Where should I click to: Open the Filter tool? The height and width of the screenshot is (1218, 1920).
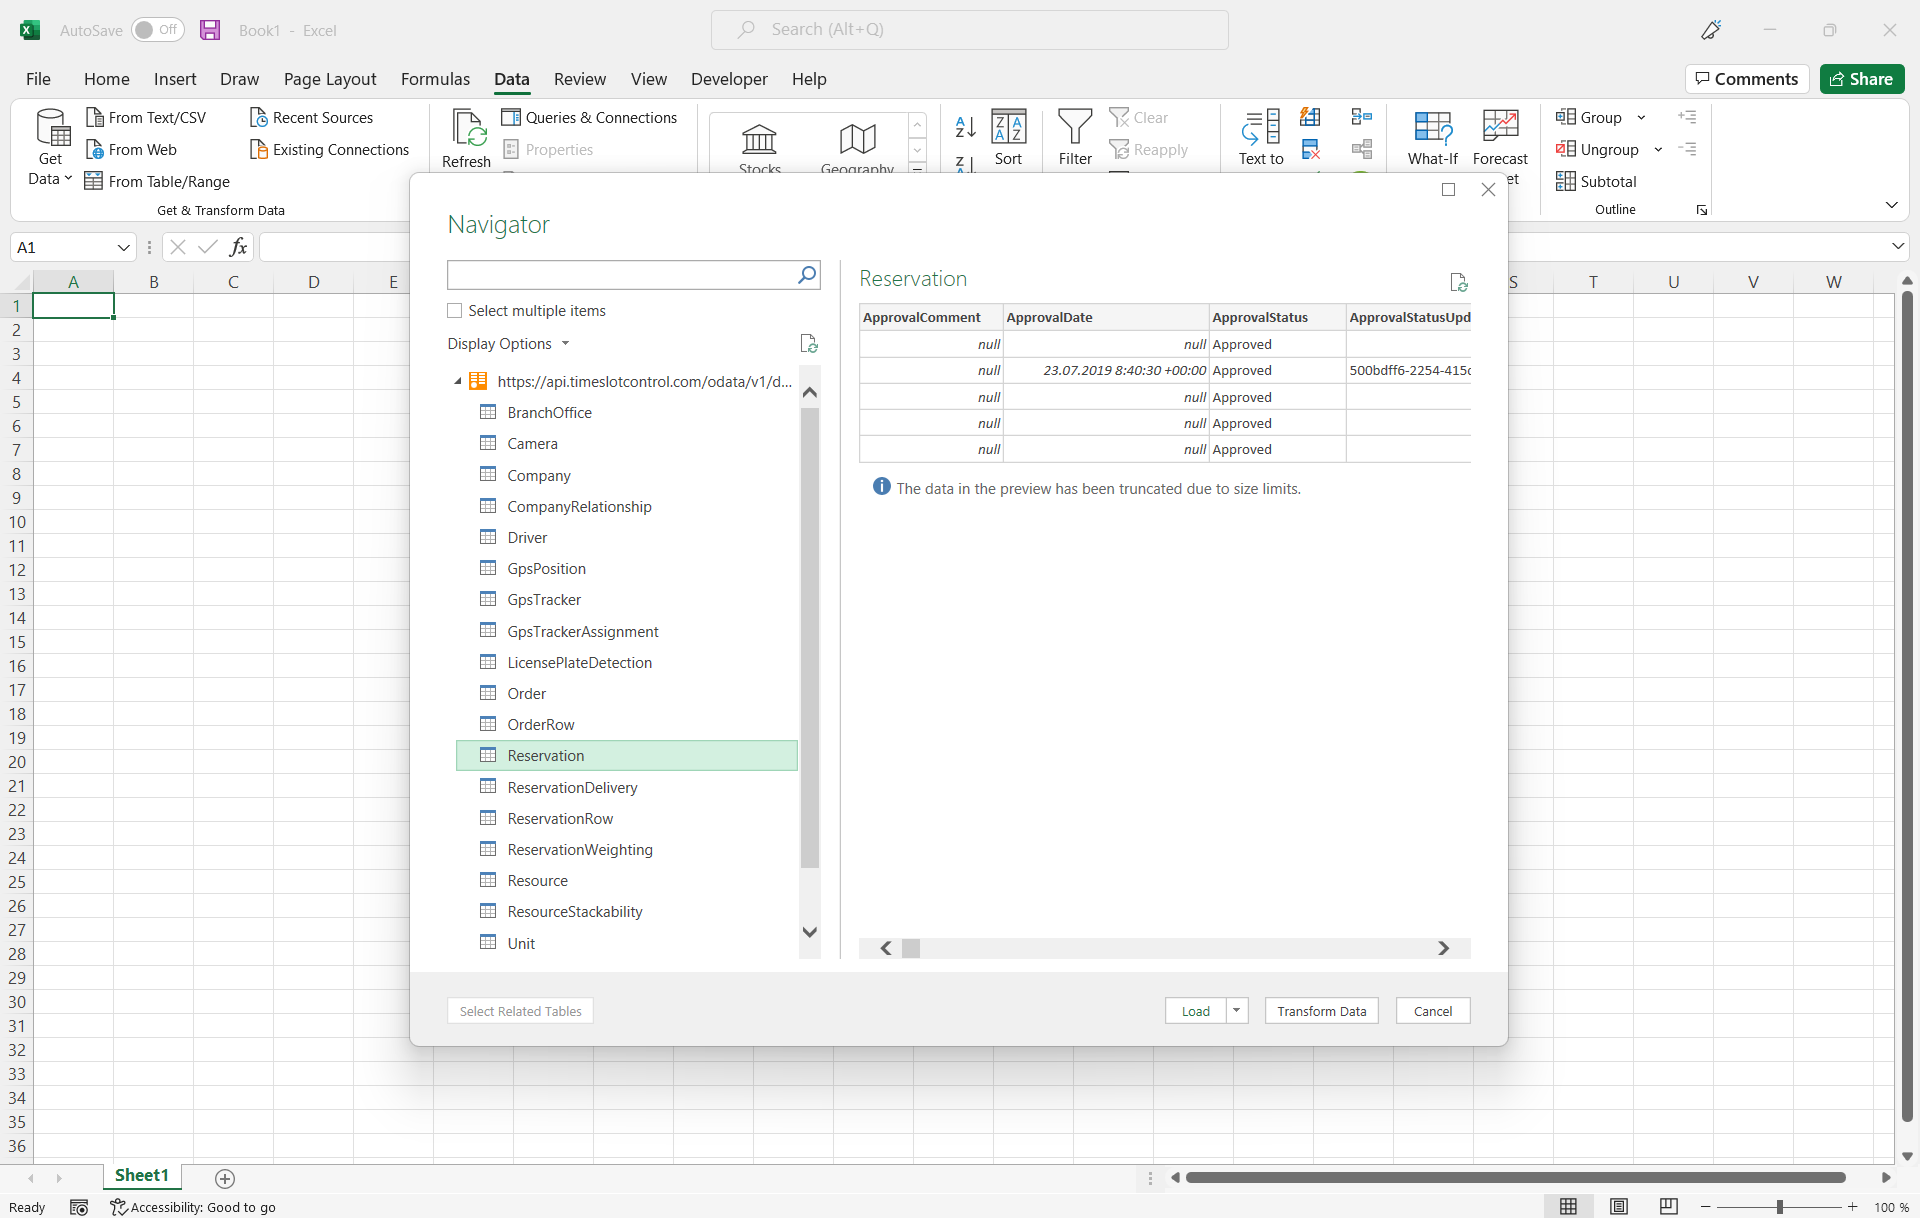point(1074,137)
